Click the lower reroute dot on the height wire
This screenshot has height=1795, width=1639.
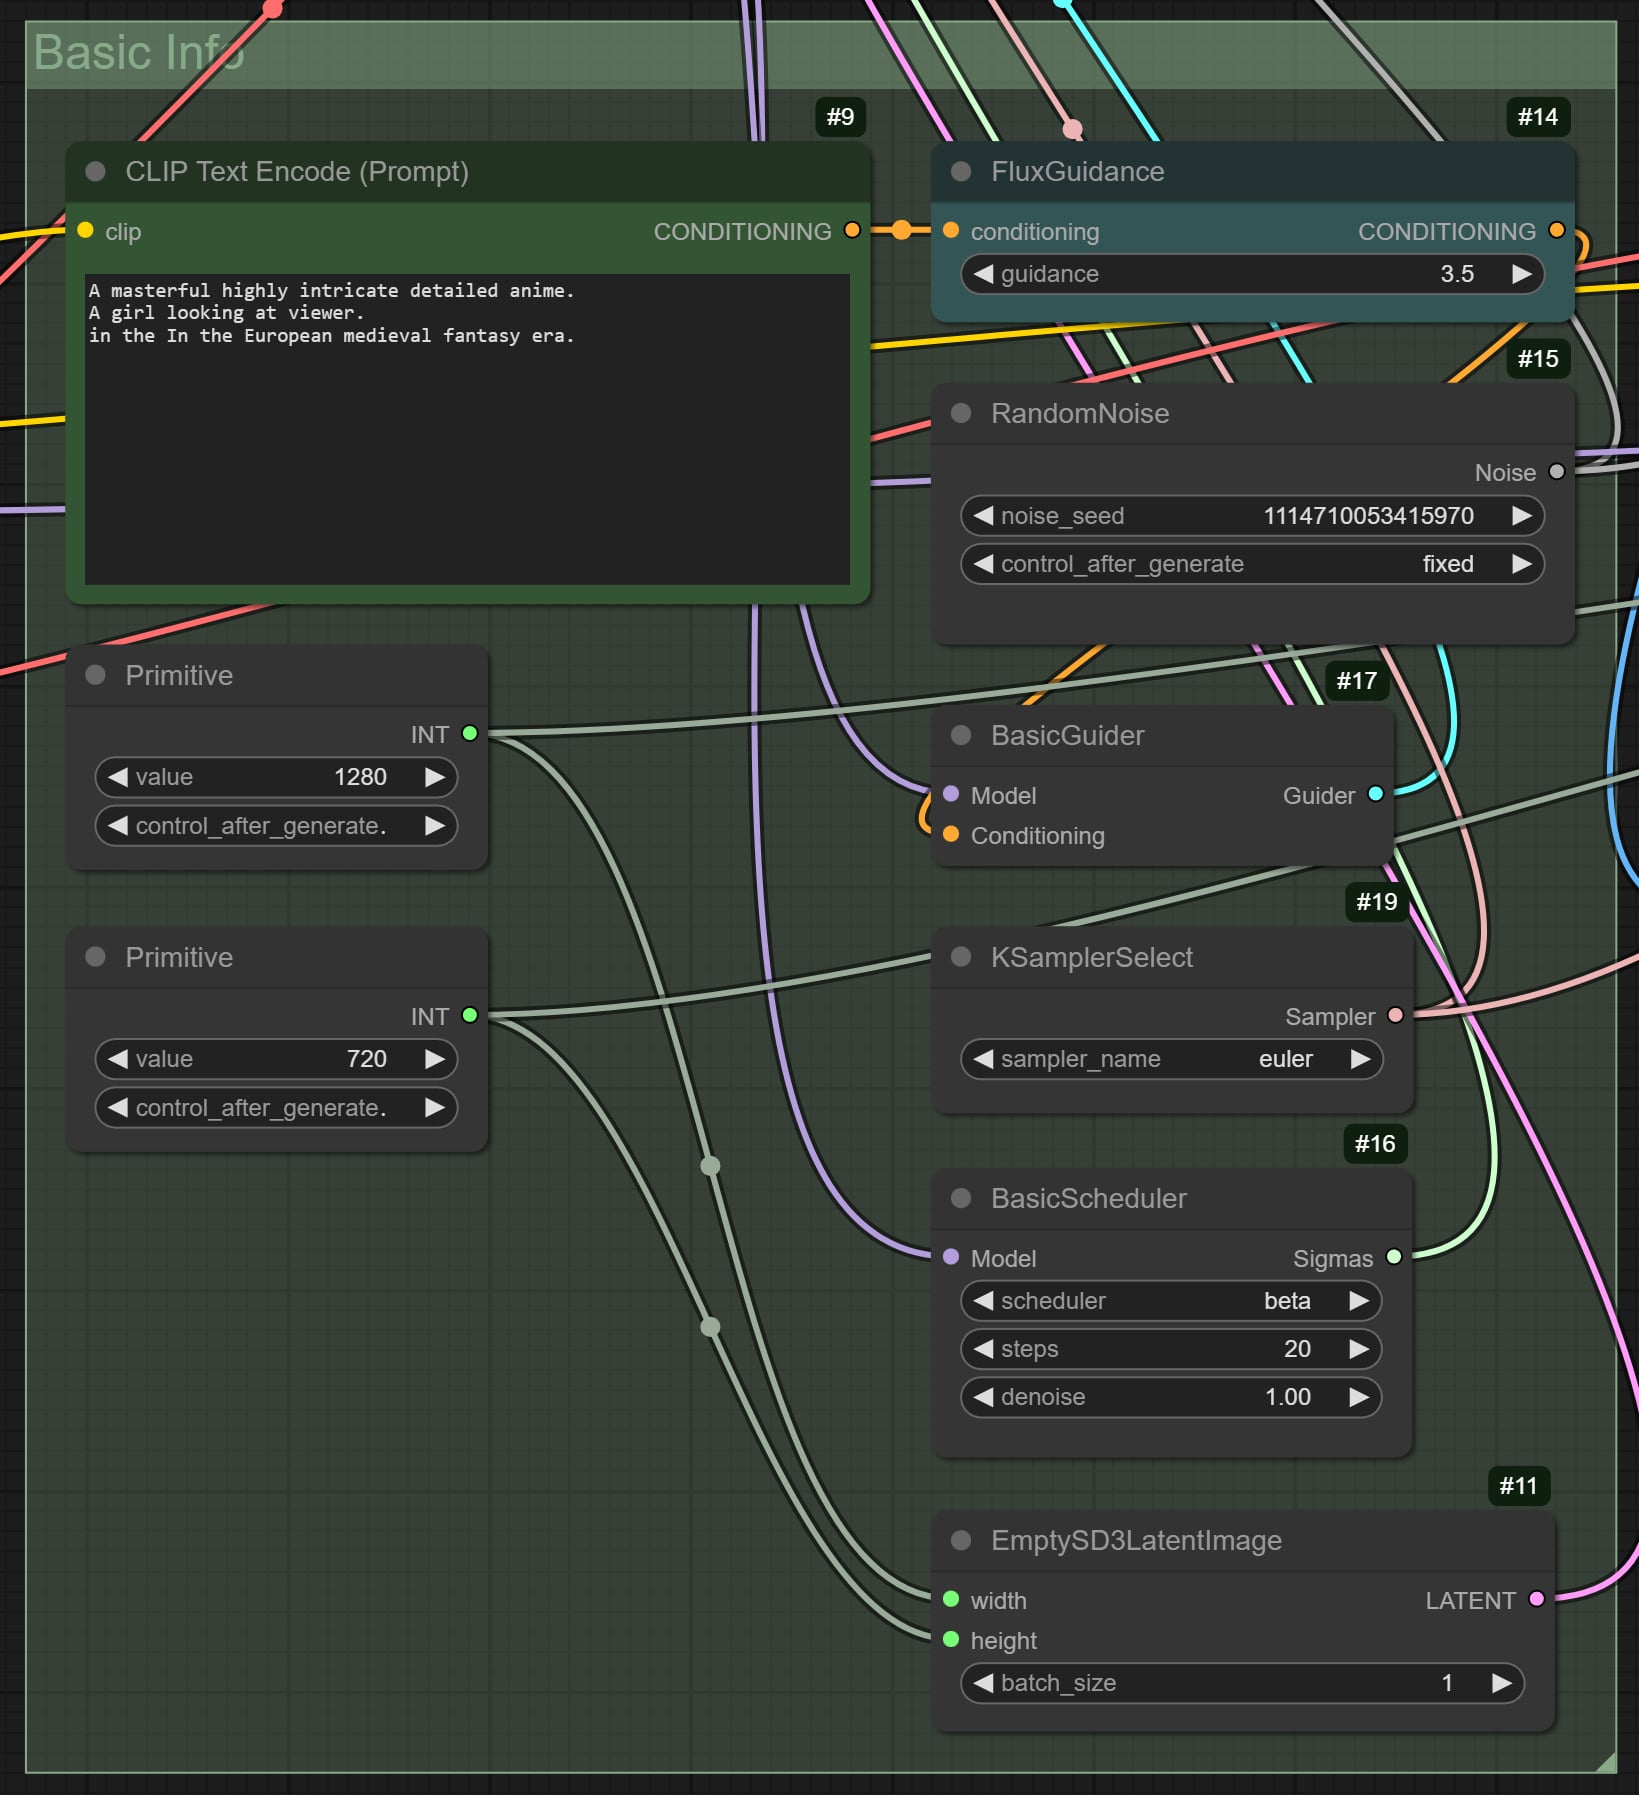(x=710, y=1327)
